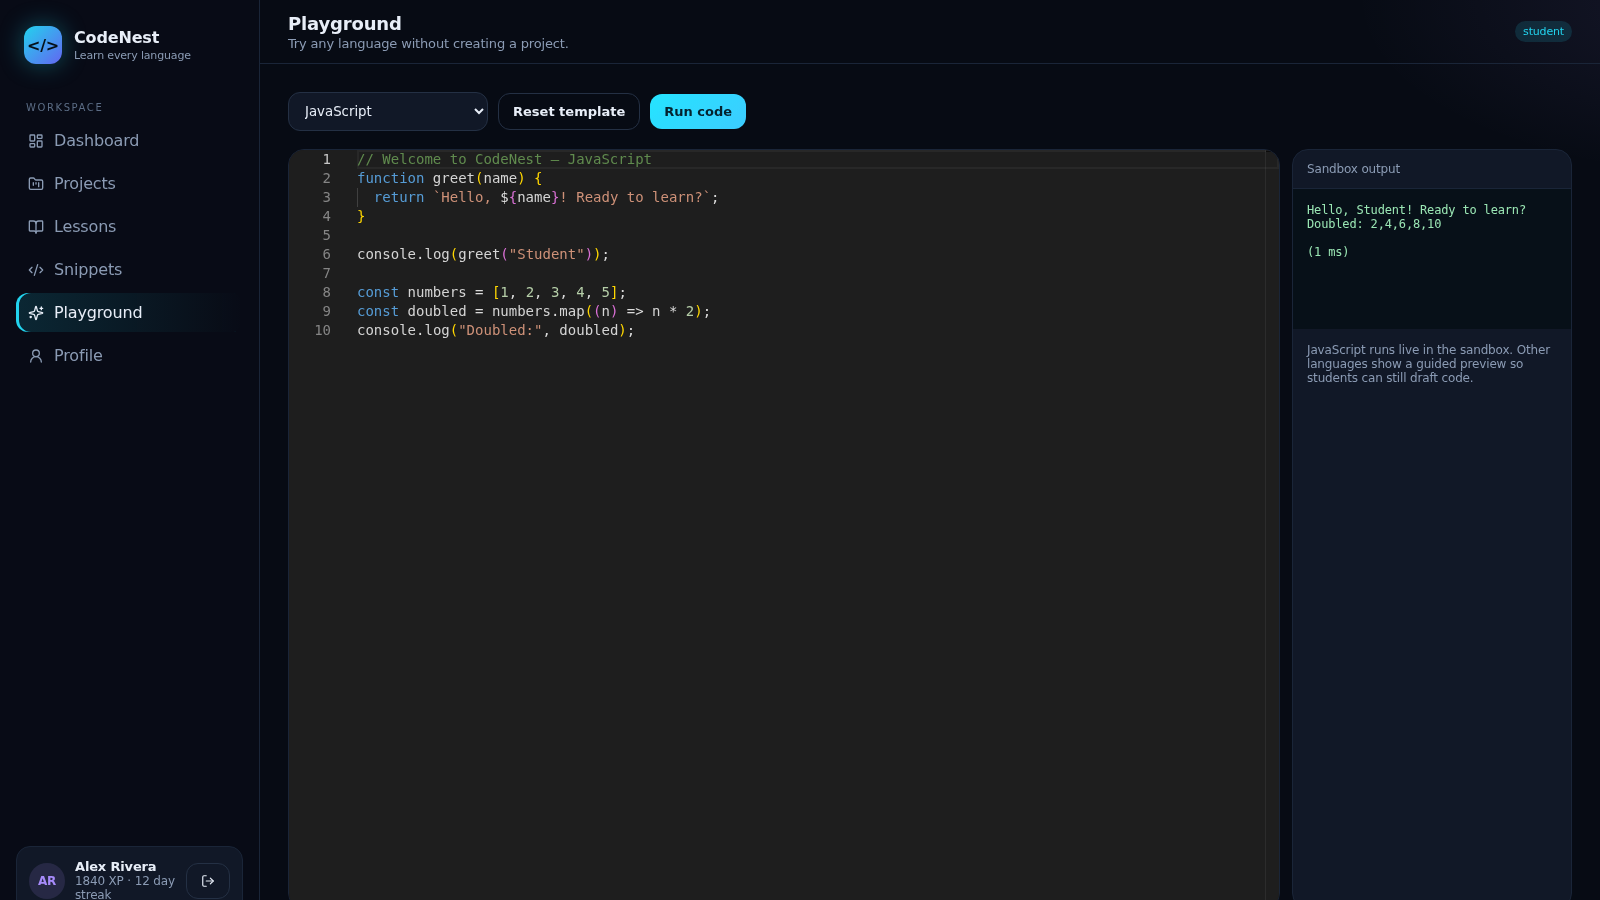
Task: Open the Profile page
Action: [x=129, y=356]
